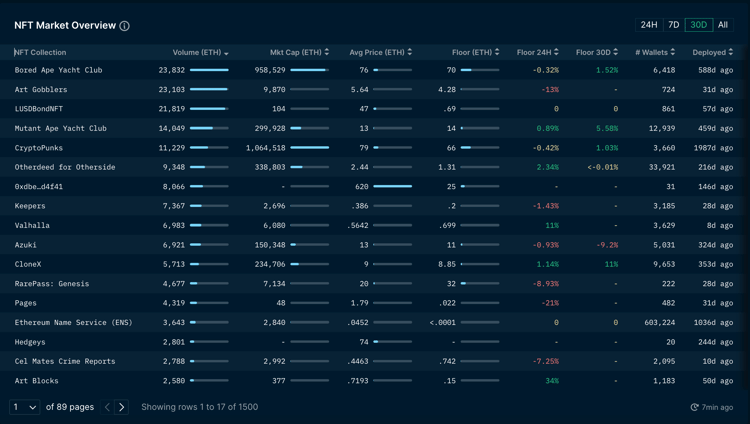Go to the next page arrow

click(x=121, y=407)
